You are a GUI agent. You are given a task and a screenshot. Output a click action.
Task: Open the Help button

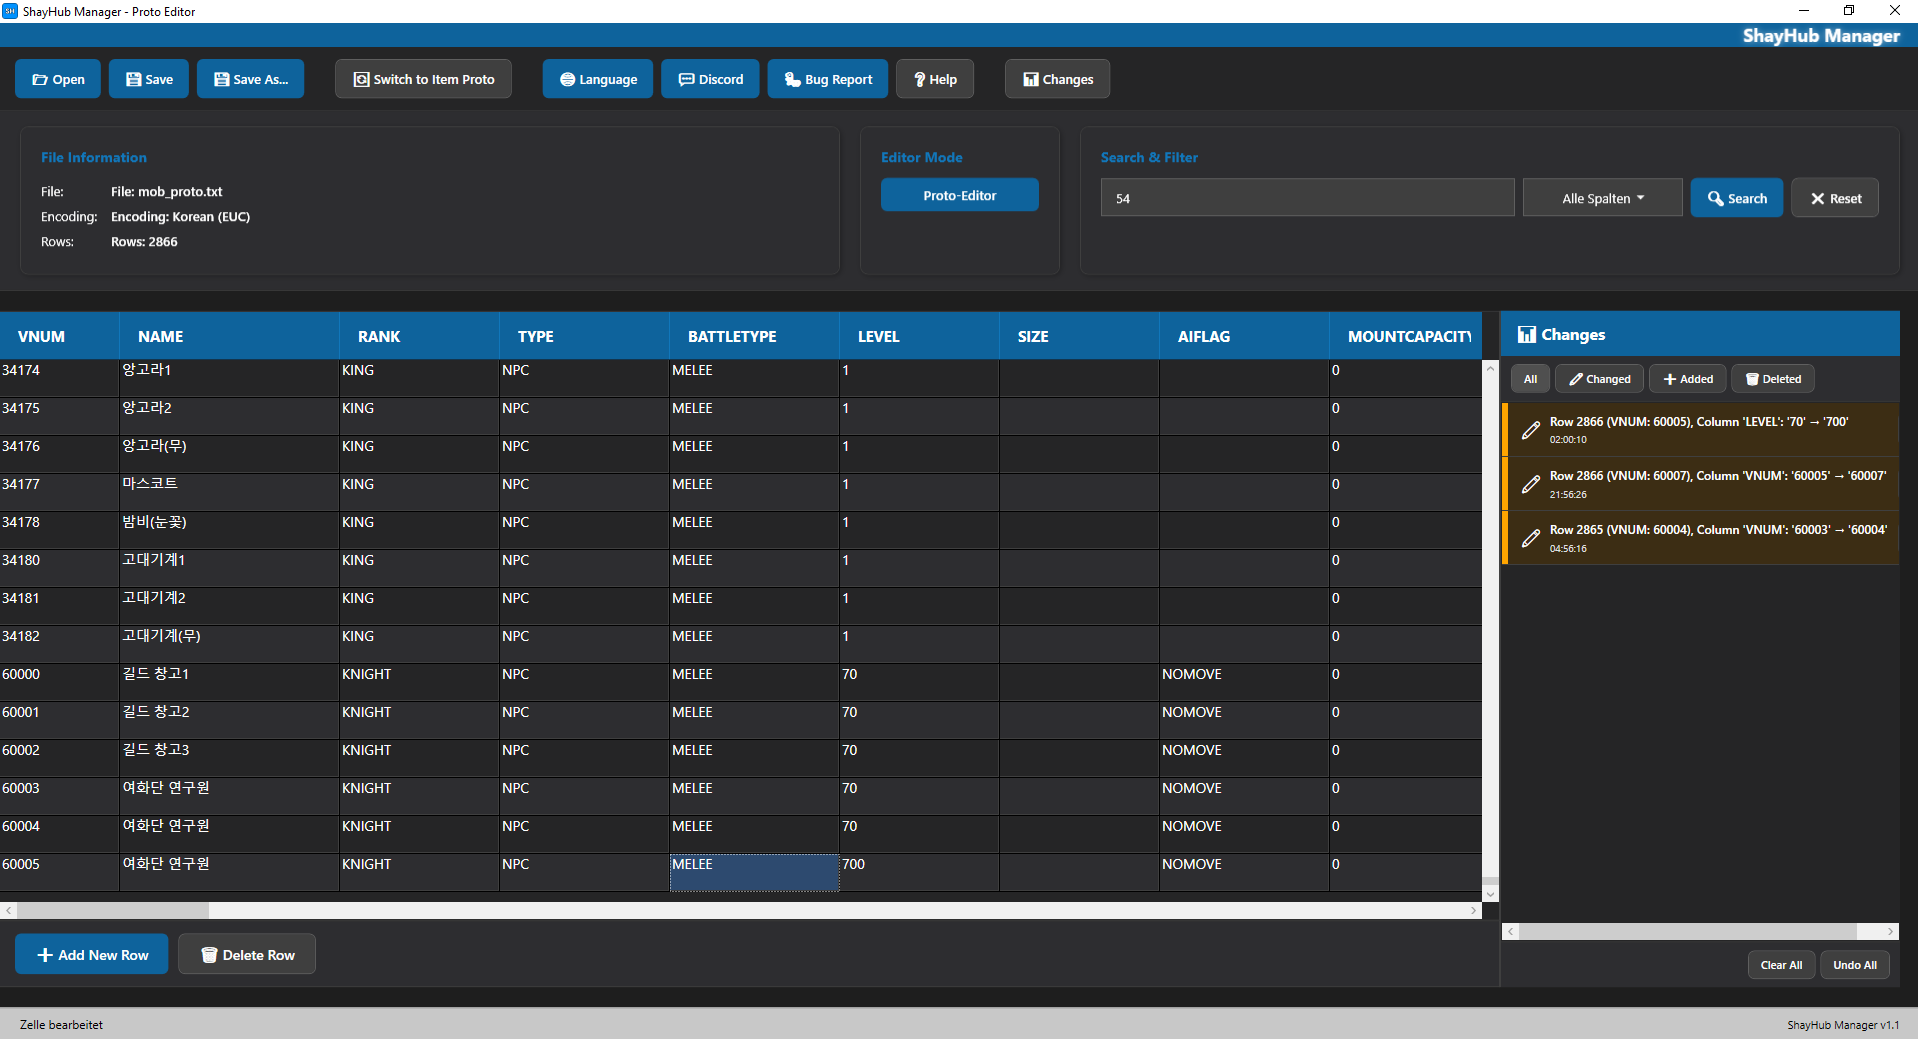(935, 79)
